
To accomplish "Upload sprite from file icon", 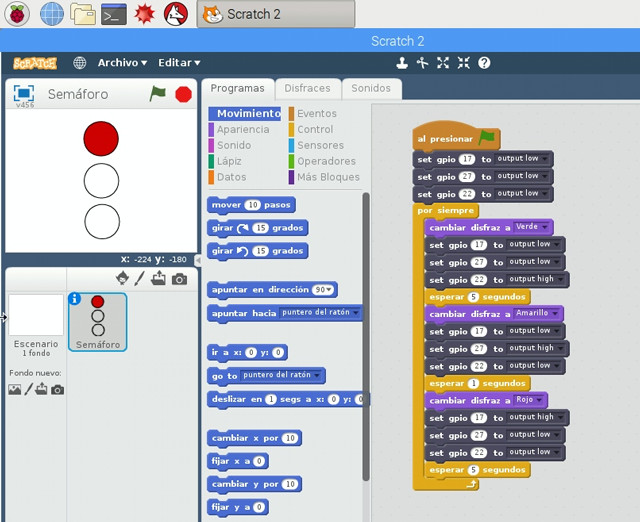I will click(158, 278).
